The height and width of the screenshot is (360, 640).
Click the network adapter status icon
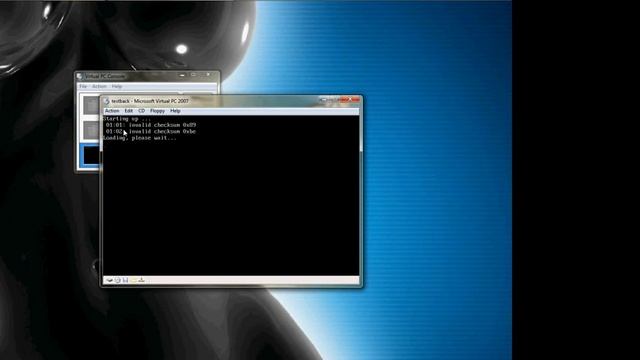click(141, 280)
